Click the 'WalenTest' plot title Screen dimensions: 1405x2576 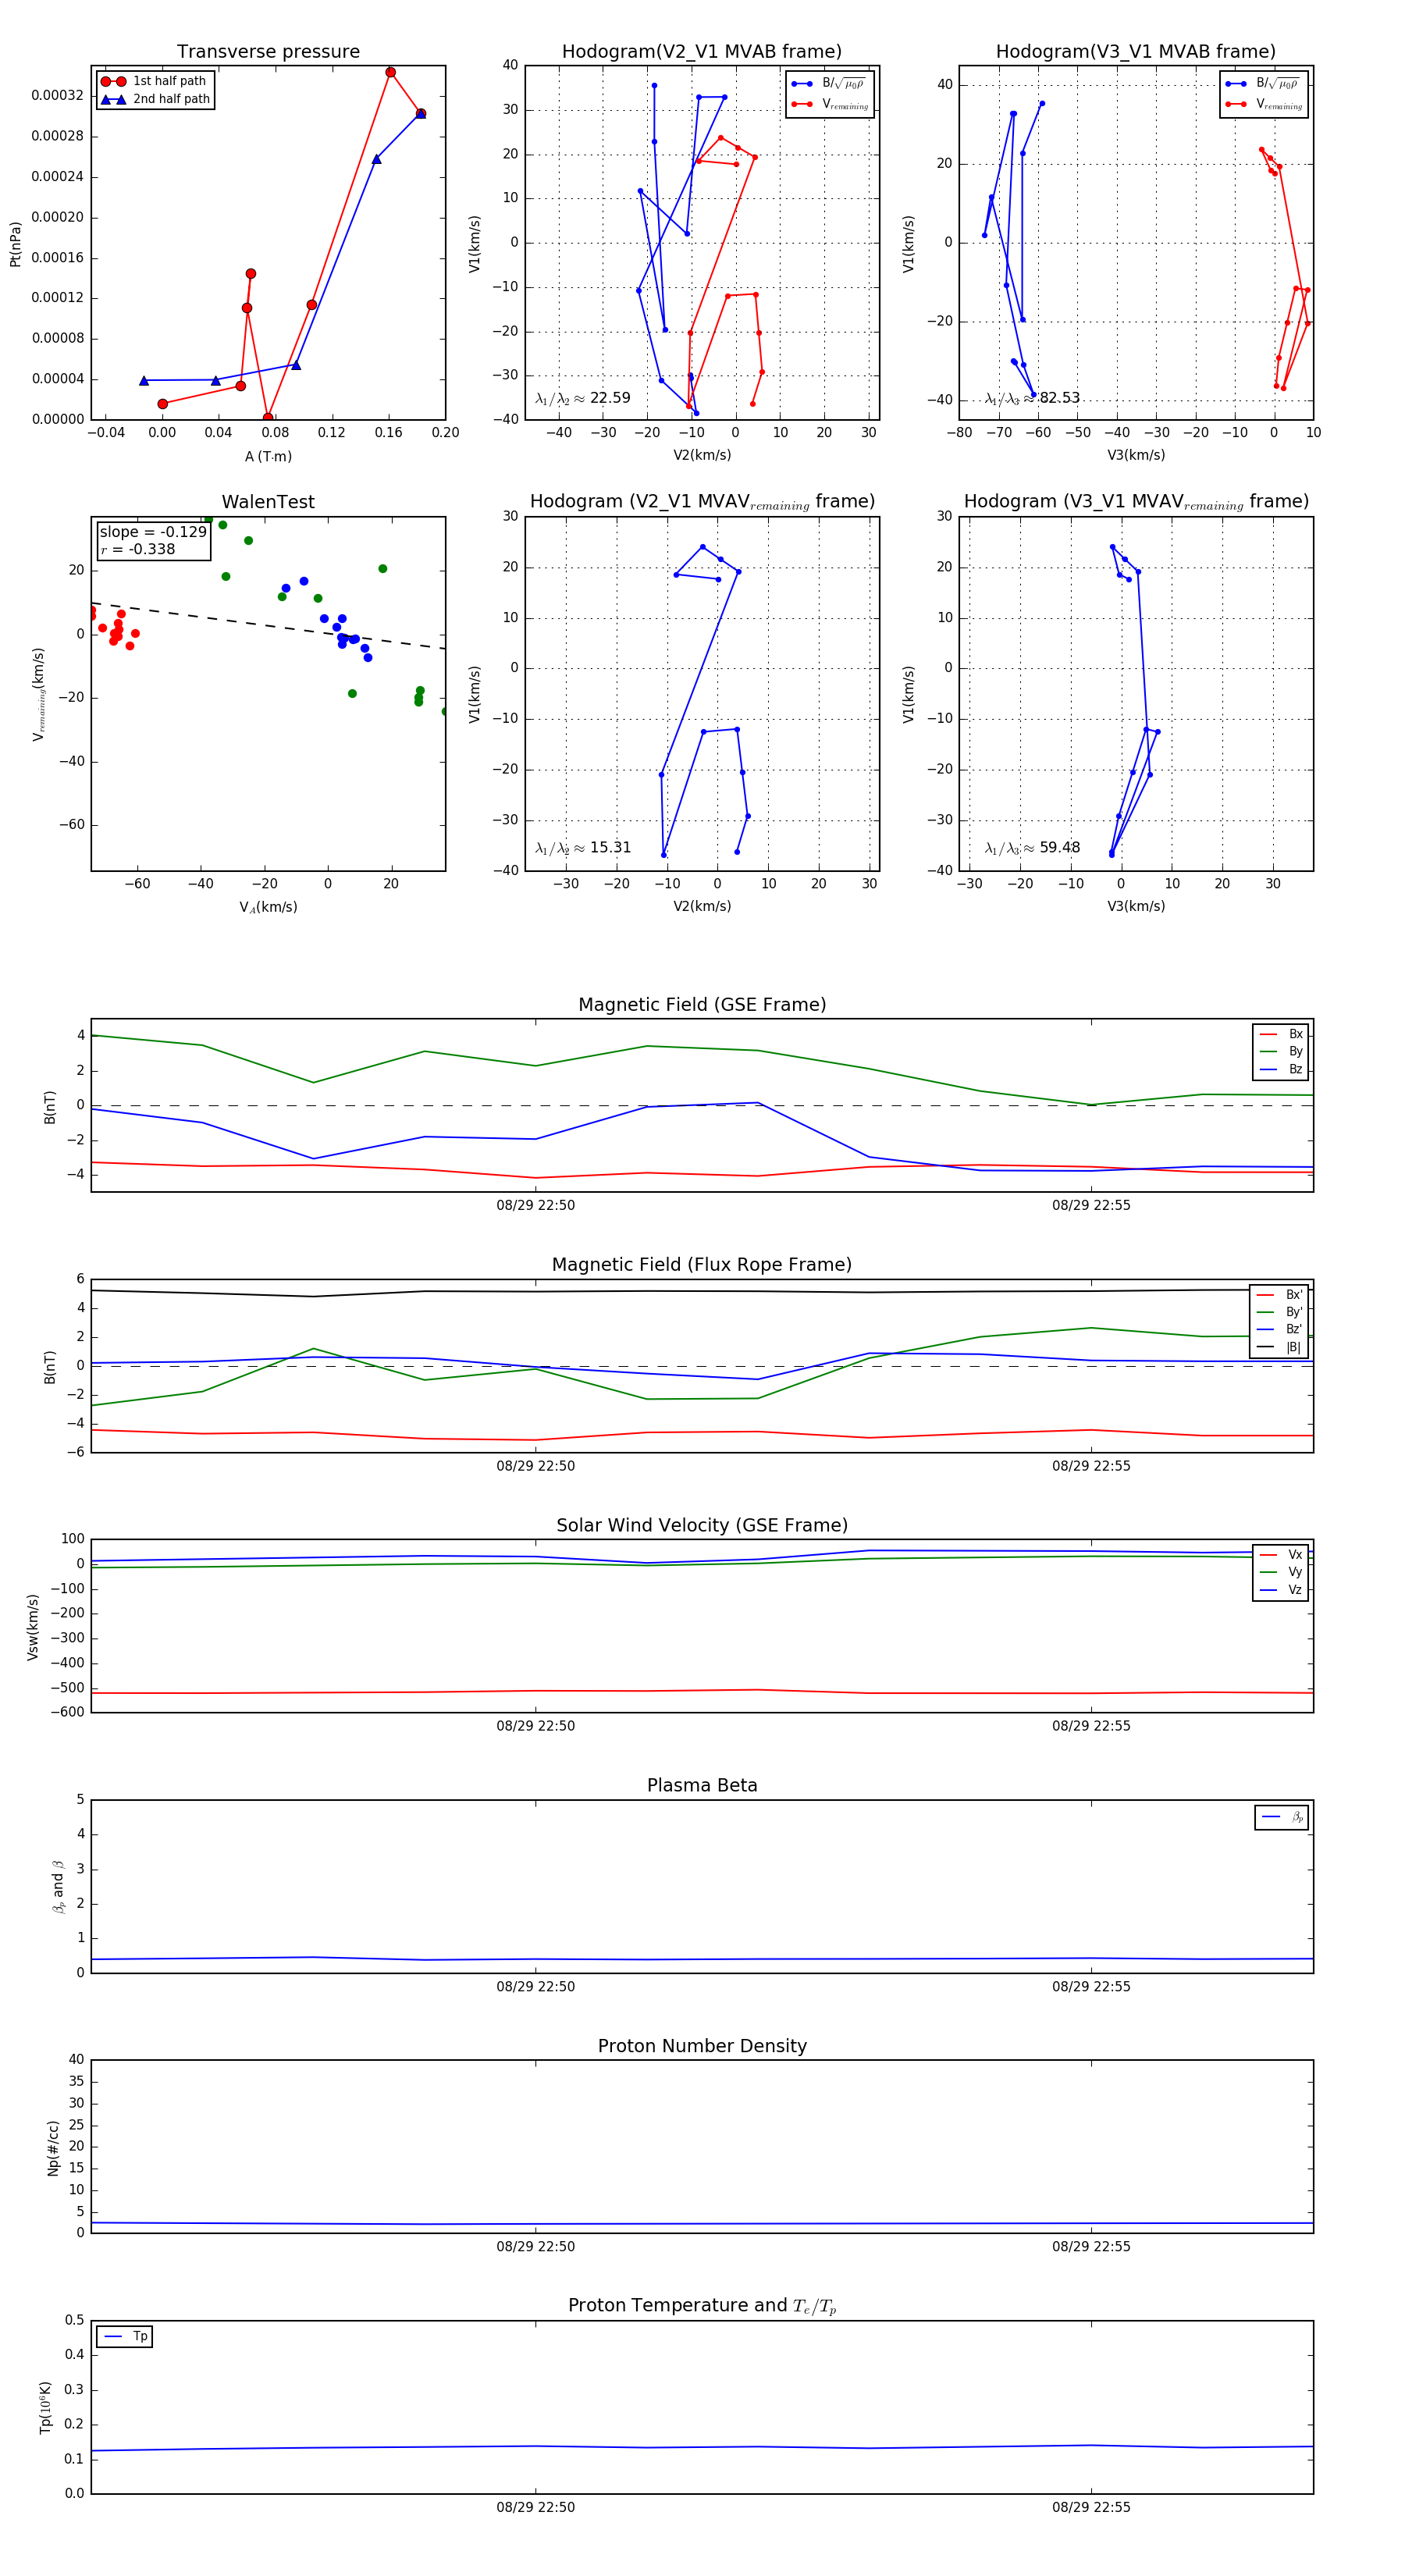click(268, 502)
